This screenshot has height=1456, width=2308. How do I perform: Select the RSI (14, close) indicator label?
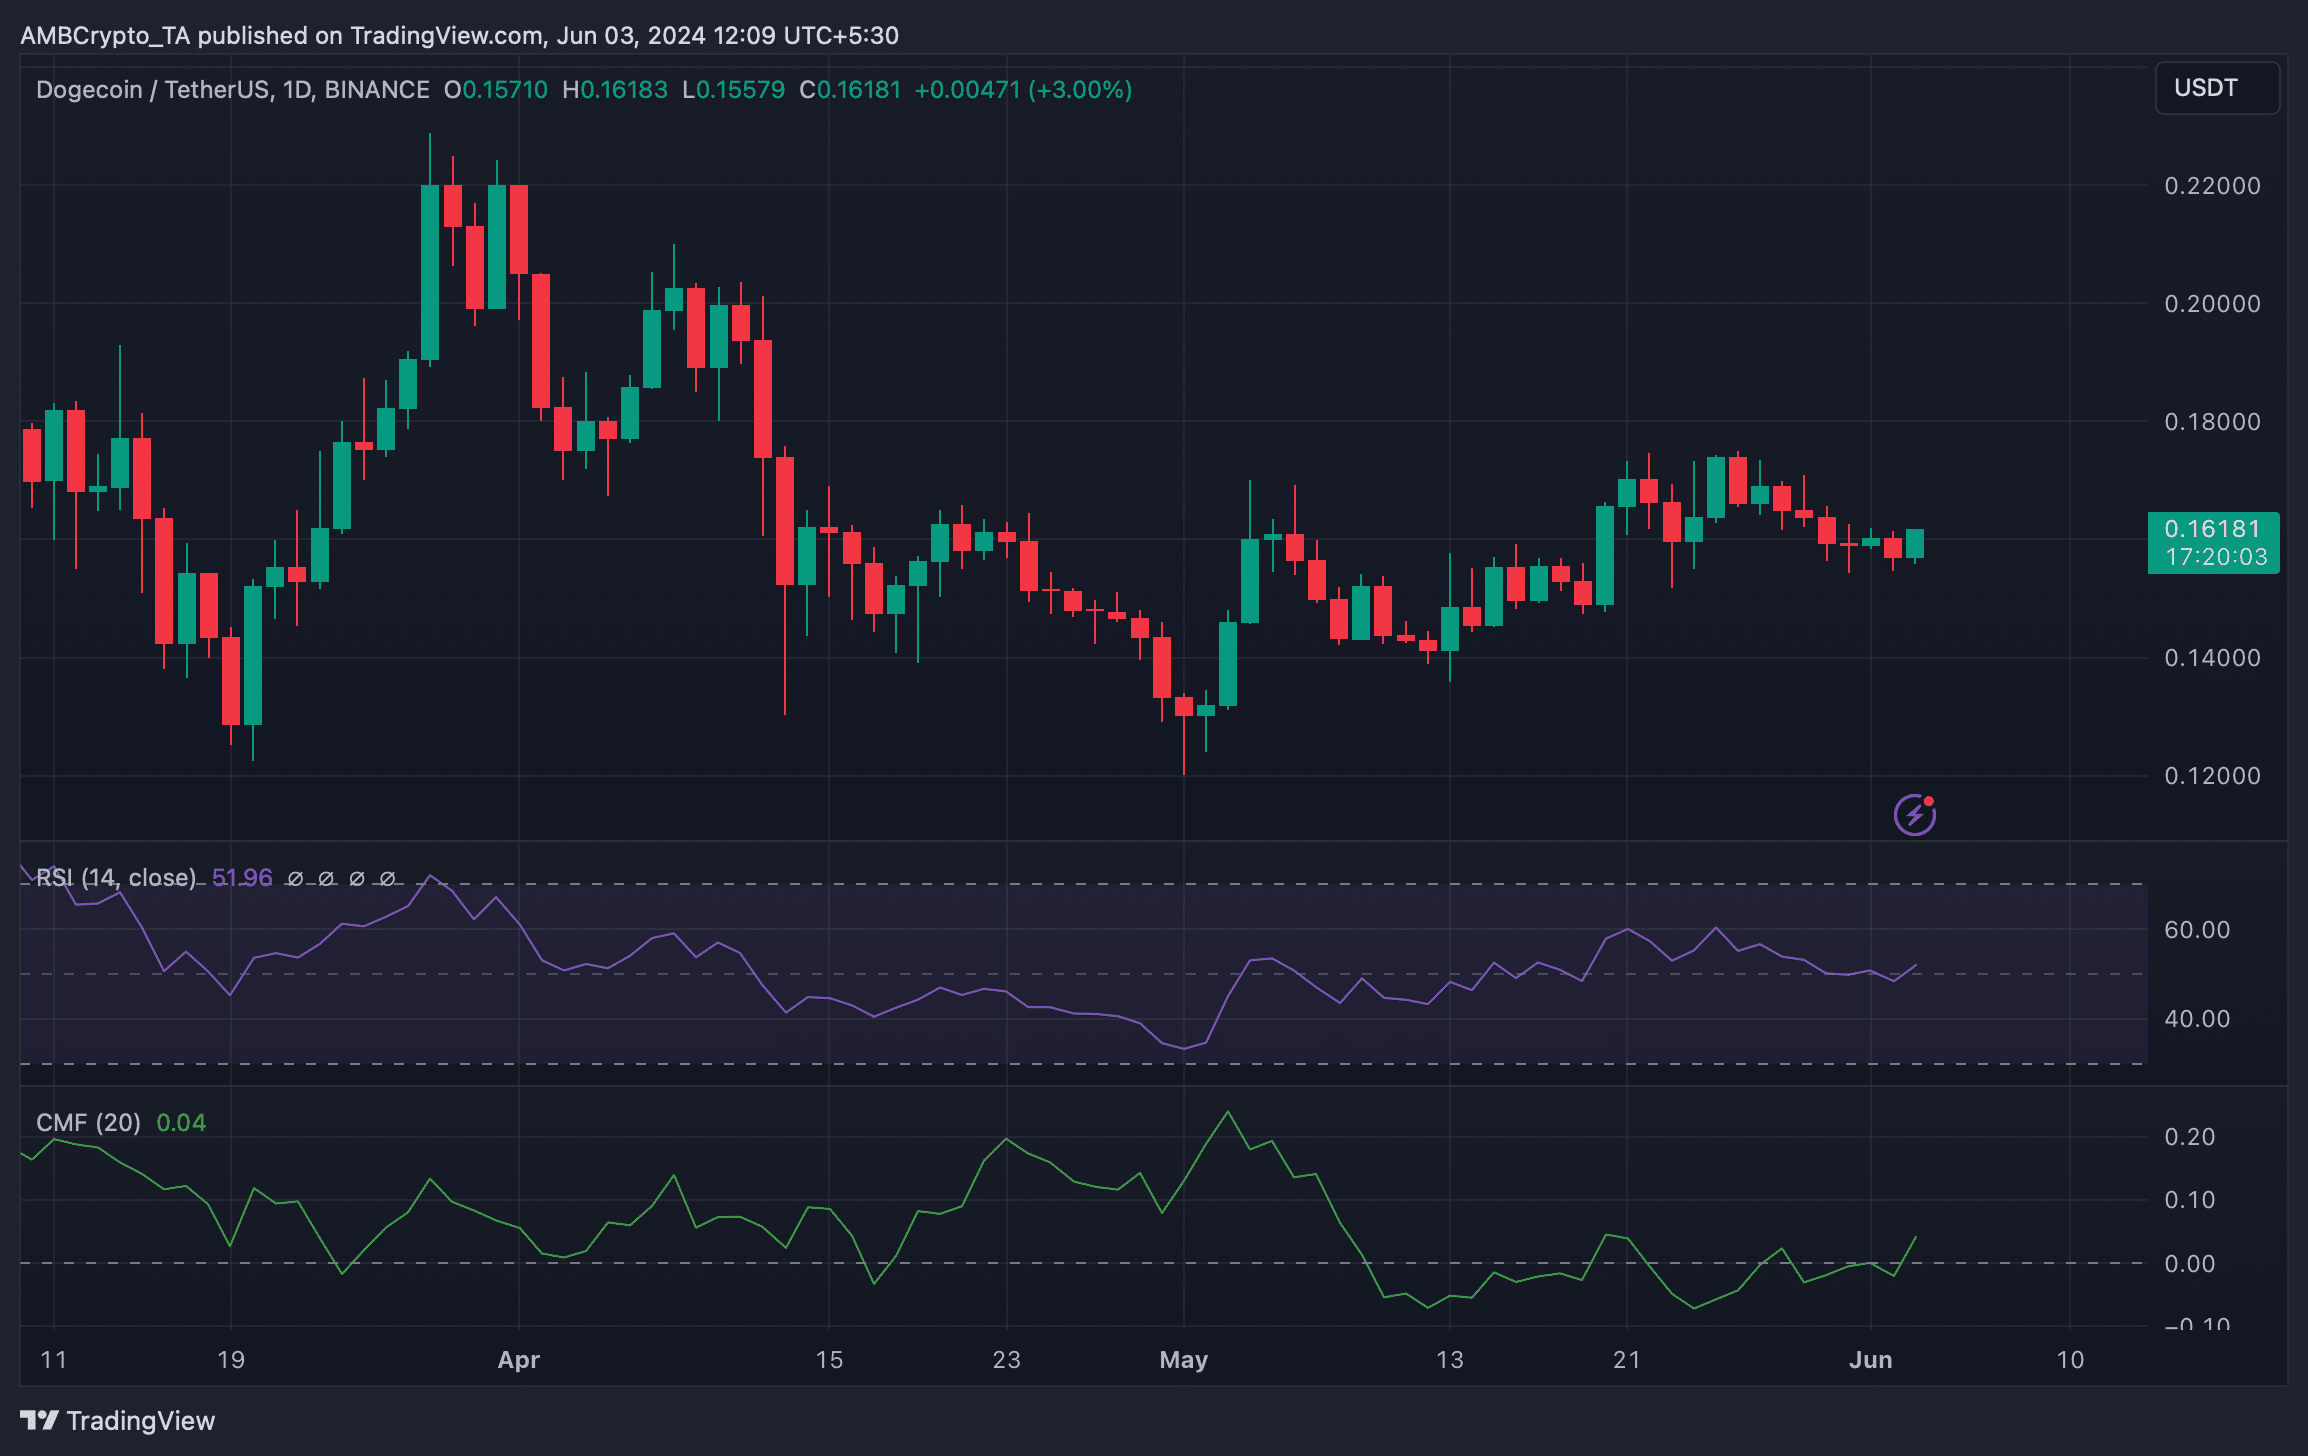(116, 878)
